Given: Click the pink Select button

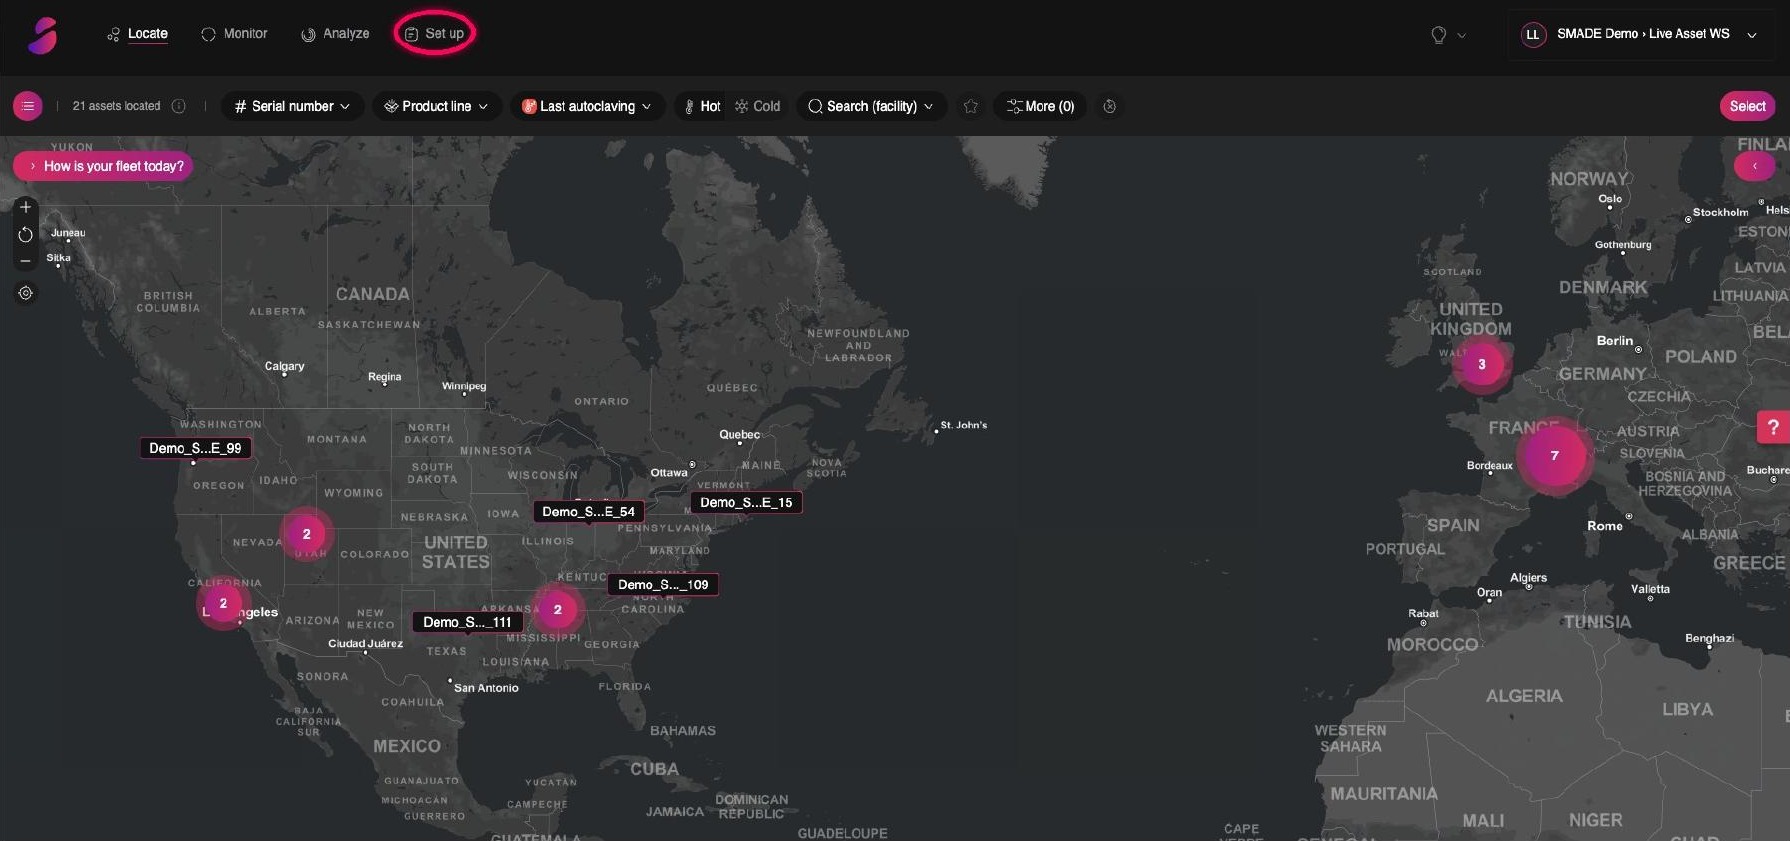Looking at the screenshot, I should [x=1747, y=106].
